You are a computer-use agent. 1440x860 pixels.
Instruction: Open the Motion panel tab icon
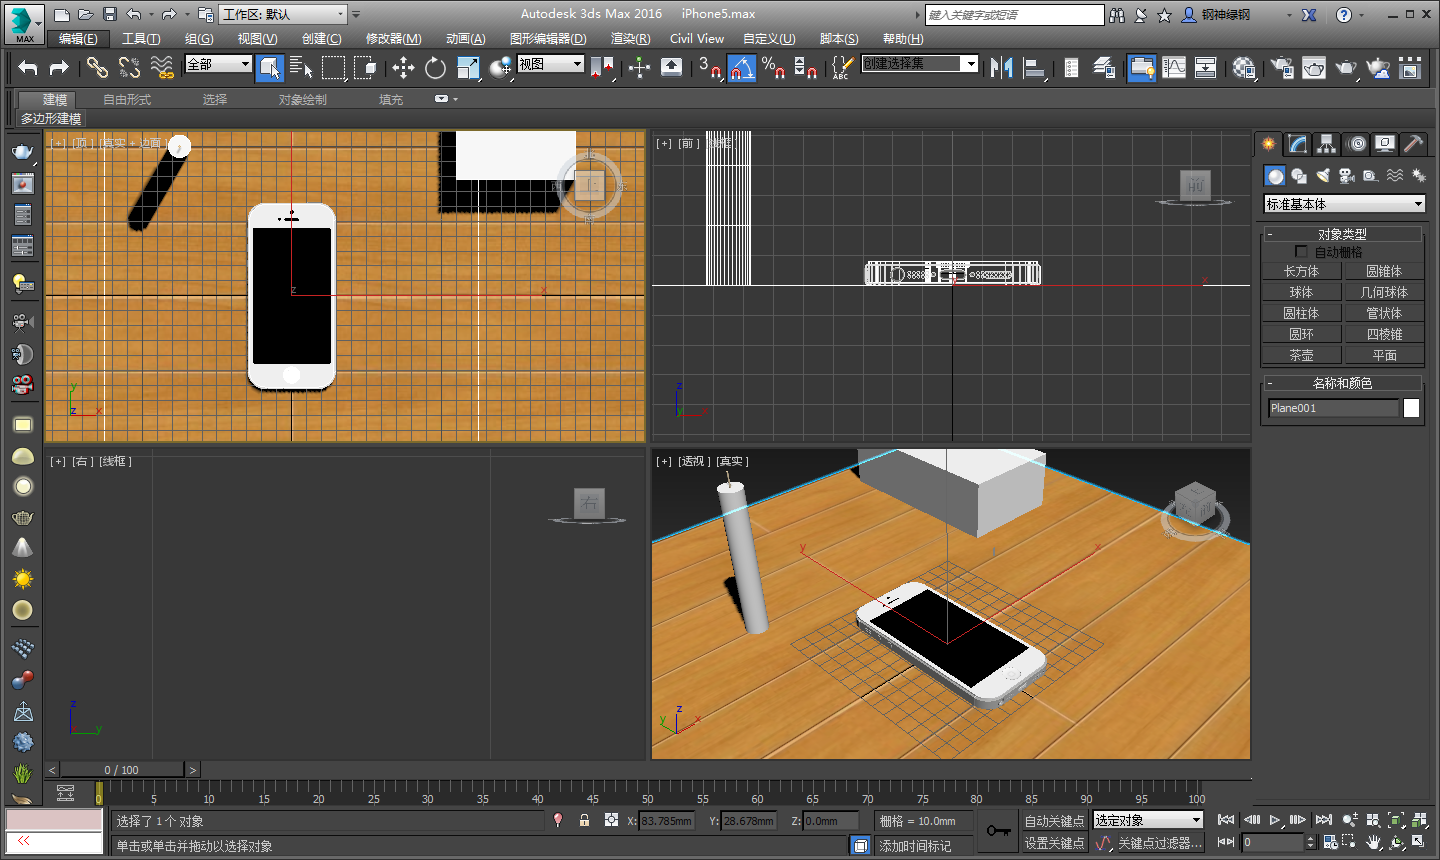click(x=1356, y=144)
